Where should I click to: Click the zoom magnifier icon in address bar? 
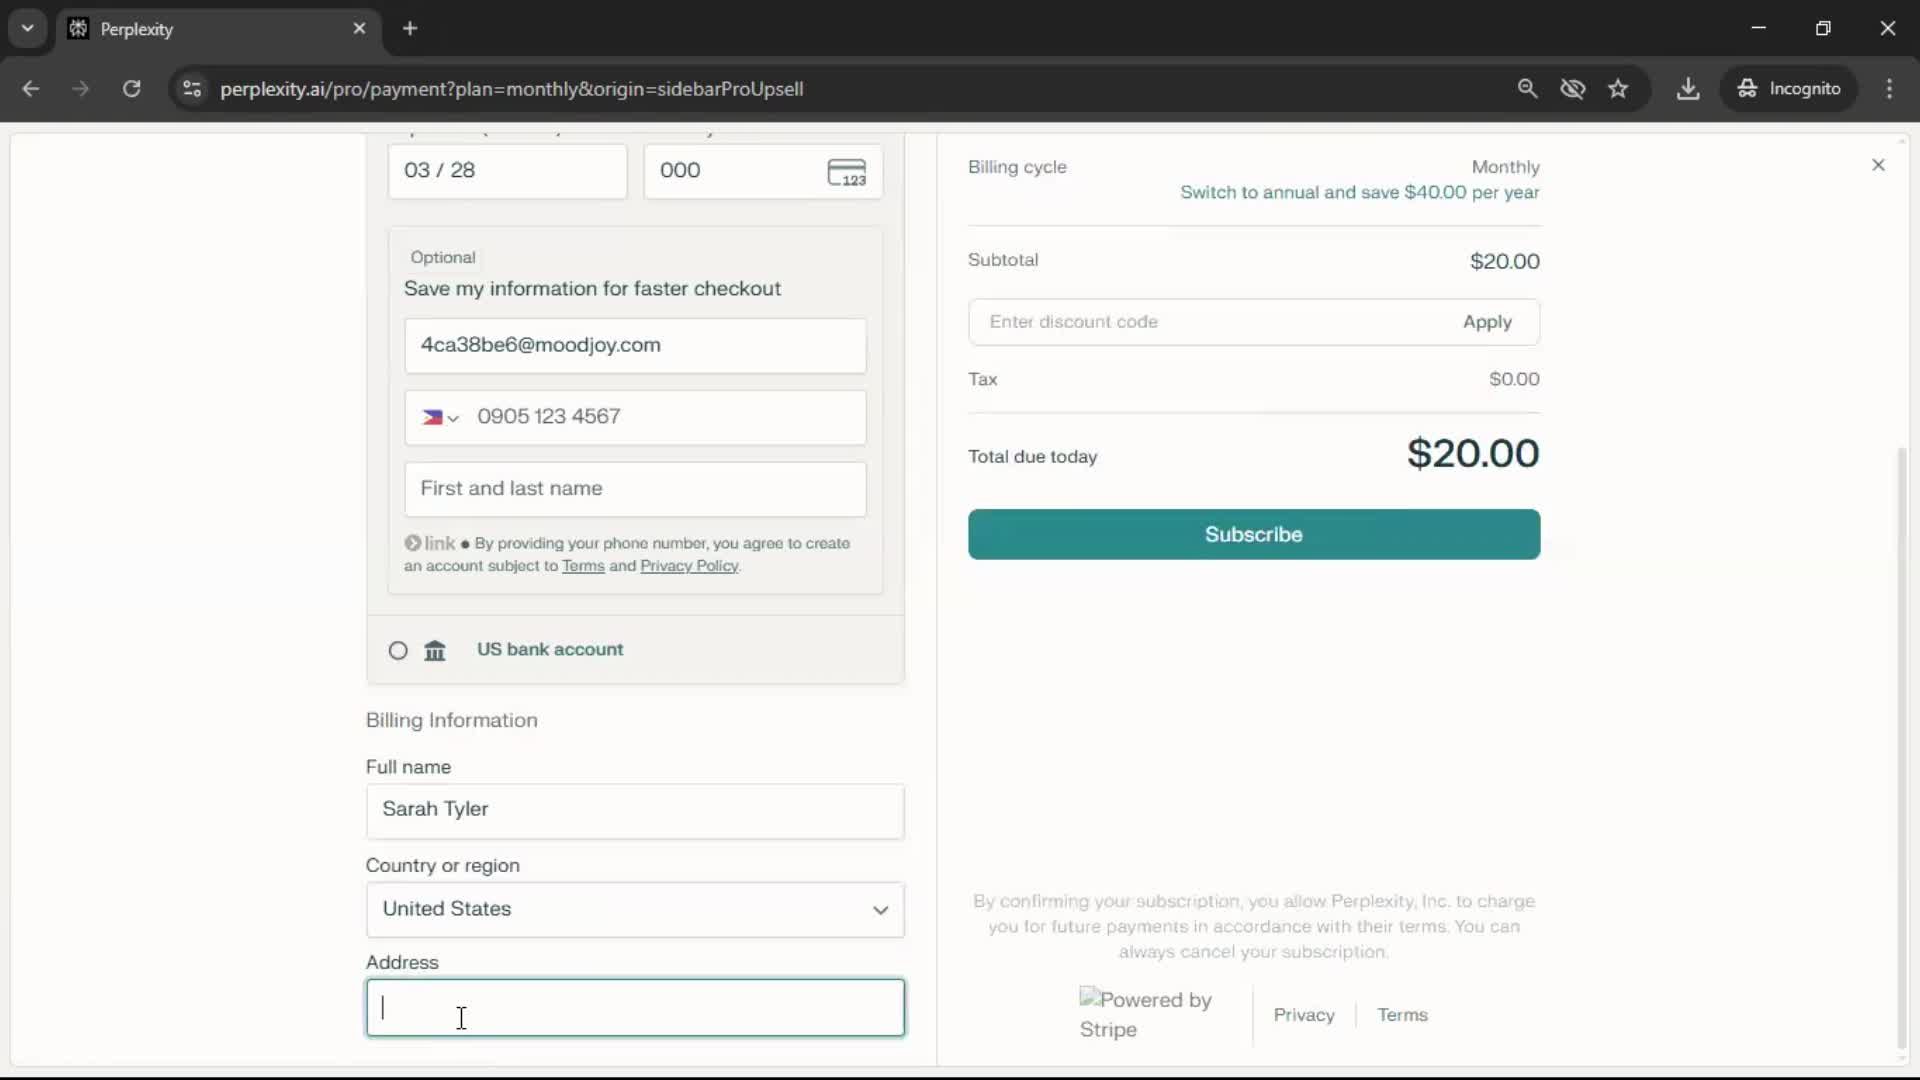click(1527, 89)
